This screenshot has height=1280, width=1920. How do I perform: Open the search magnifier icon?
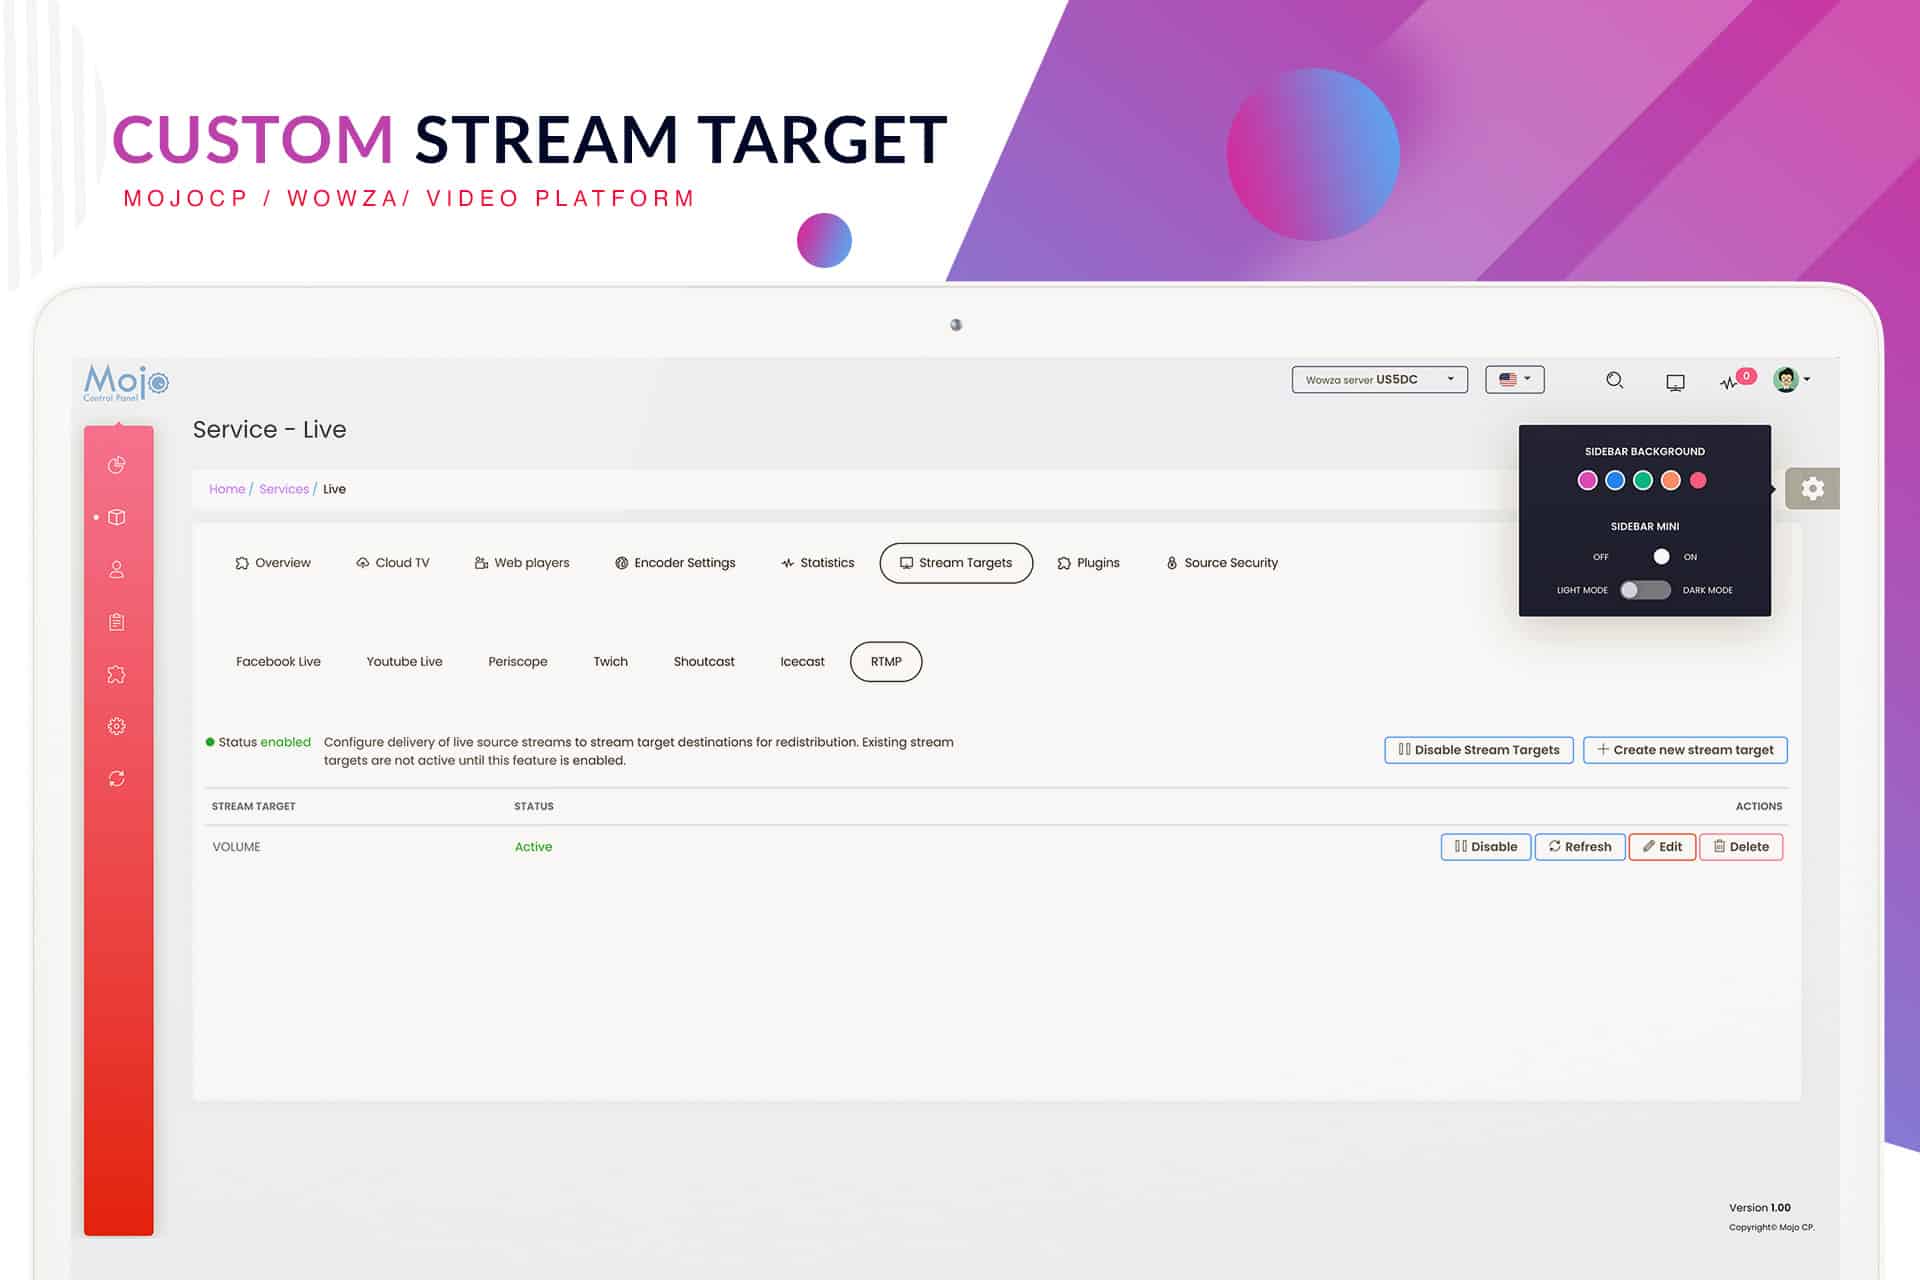pos(1614,380)
